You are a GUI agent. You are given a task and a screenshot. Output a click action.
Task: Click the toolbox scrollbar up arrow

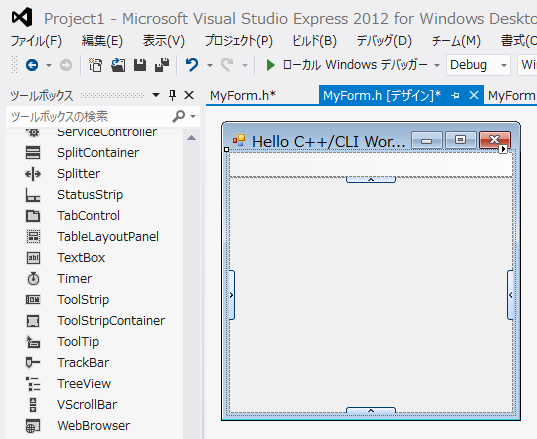191,138
